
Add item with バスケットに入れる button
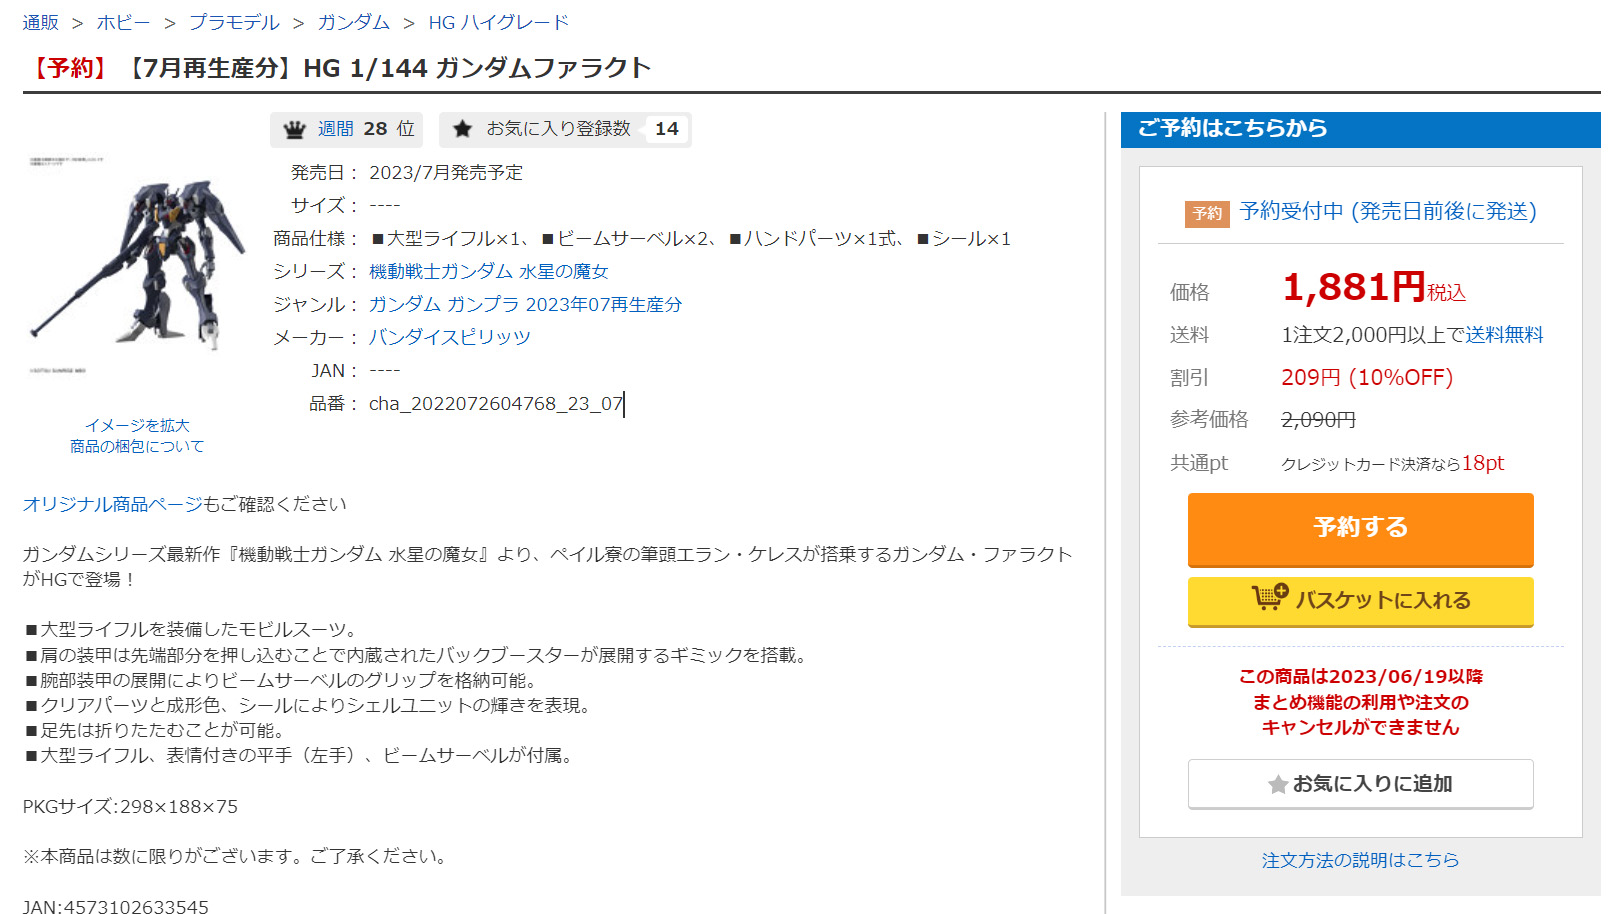click(1360, 601)
